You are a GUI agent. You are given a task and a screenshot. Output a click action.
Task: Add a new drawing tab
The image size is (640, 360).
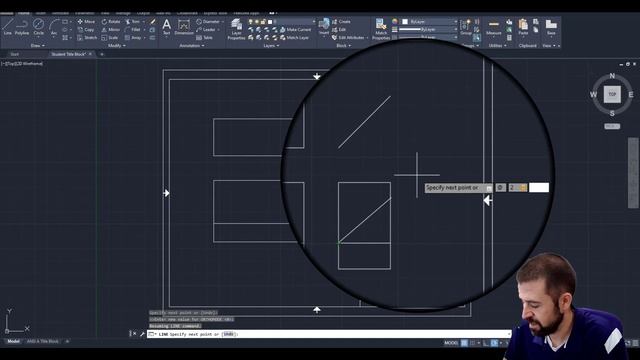[x=102, y=54]
